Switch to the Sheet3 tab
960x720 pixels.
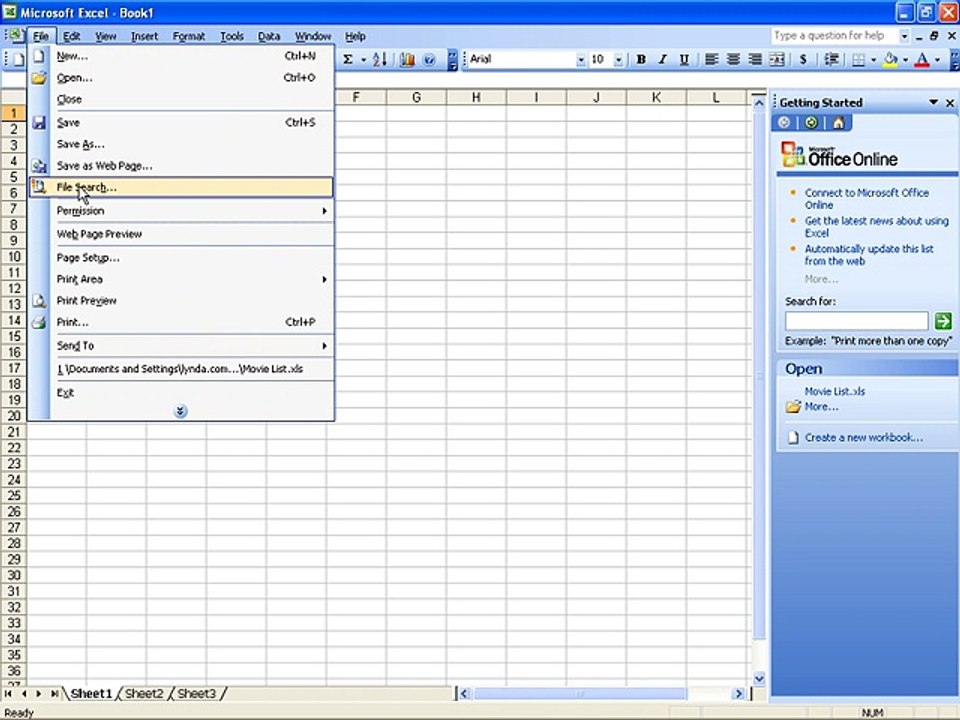197,694
